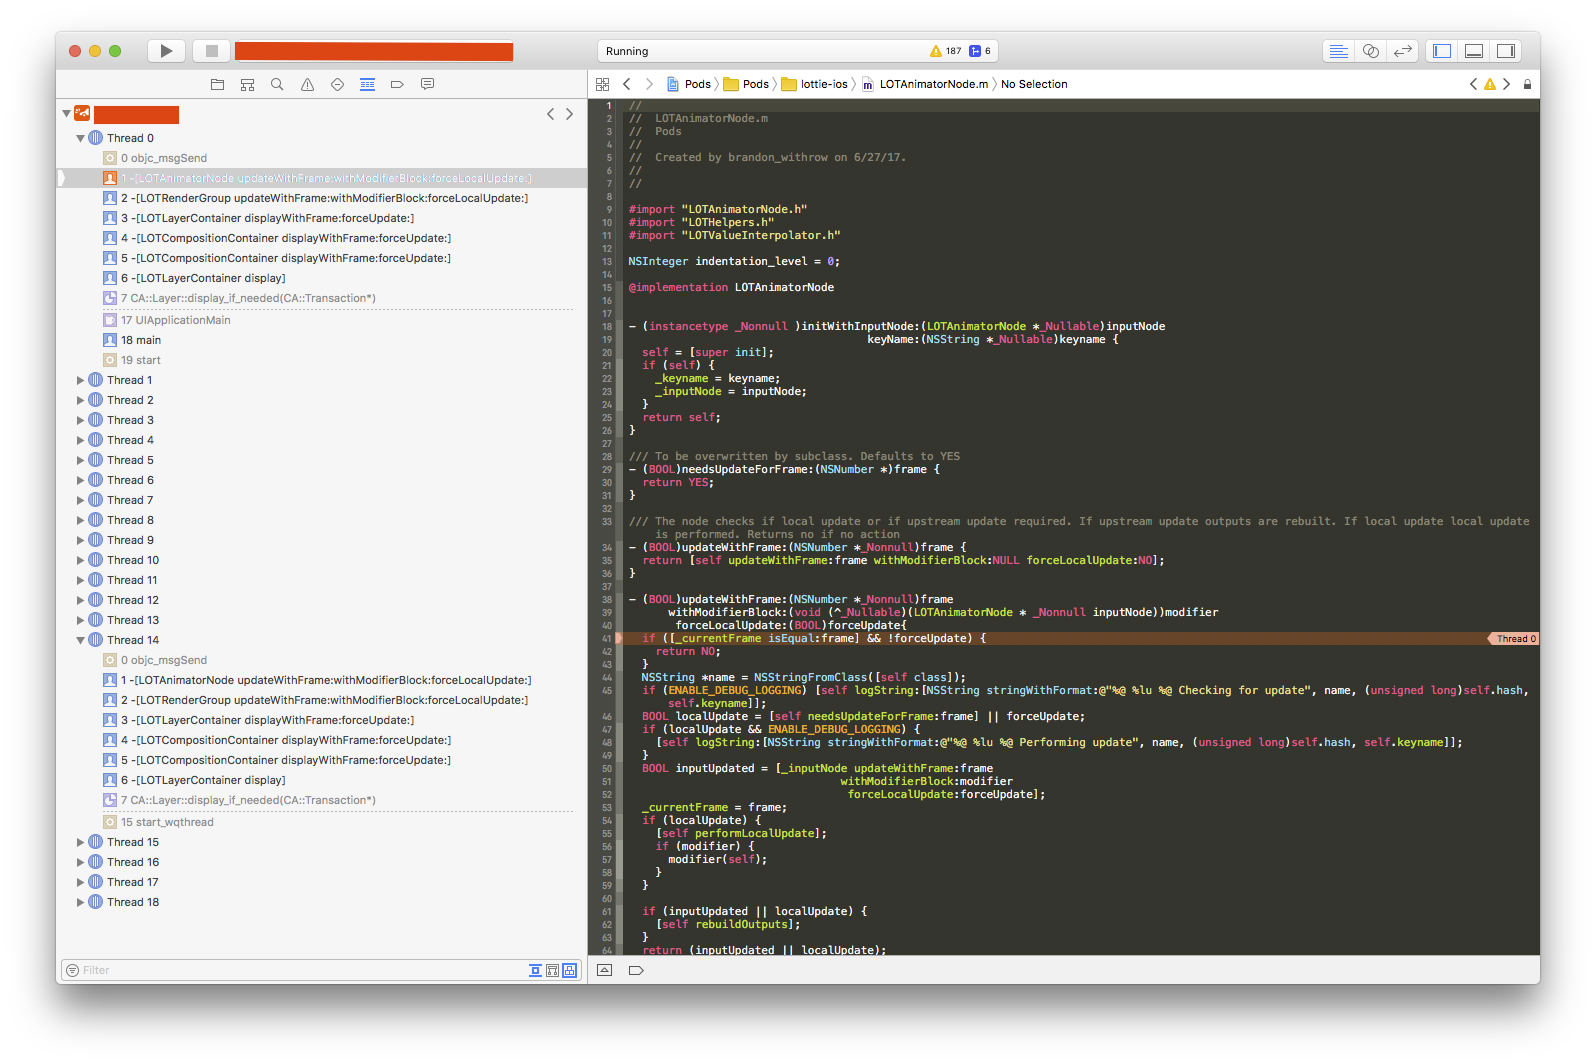Click the Running activity status field
The width and height of the screenshot is (1596, 1064).
tap(797, 51)
